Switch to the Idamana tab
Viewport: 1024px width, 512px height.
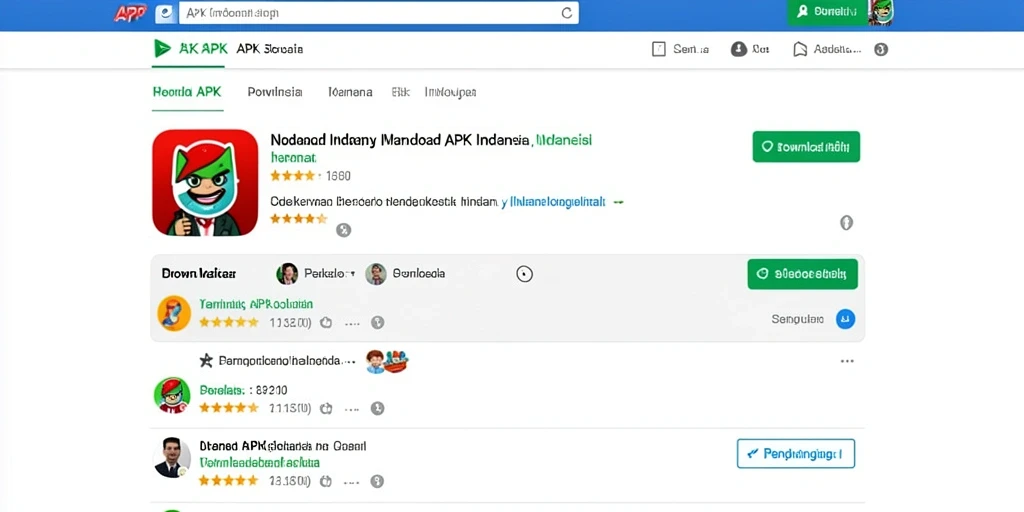[351, 92]
